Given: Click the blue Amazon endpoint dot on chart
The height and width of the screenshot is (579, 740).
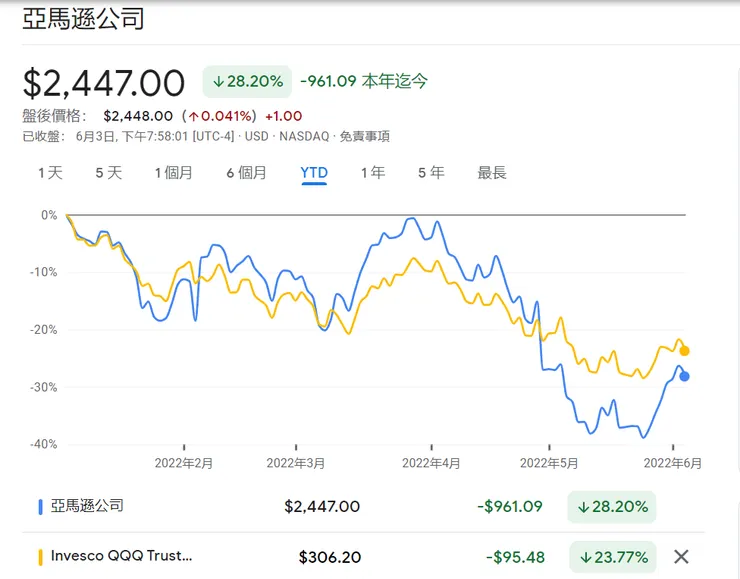Looking at the screenshot, I should [x=684, y=376].
